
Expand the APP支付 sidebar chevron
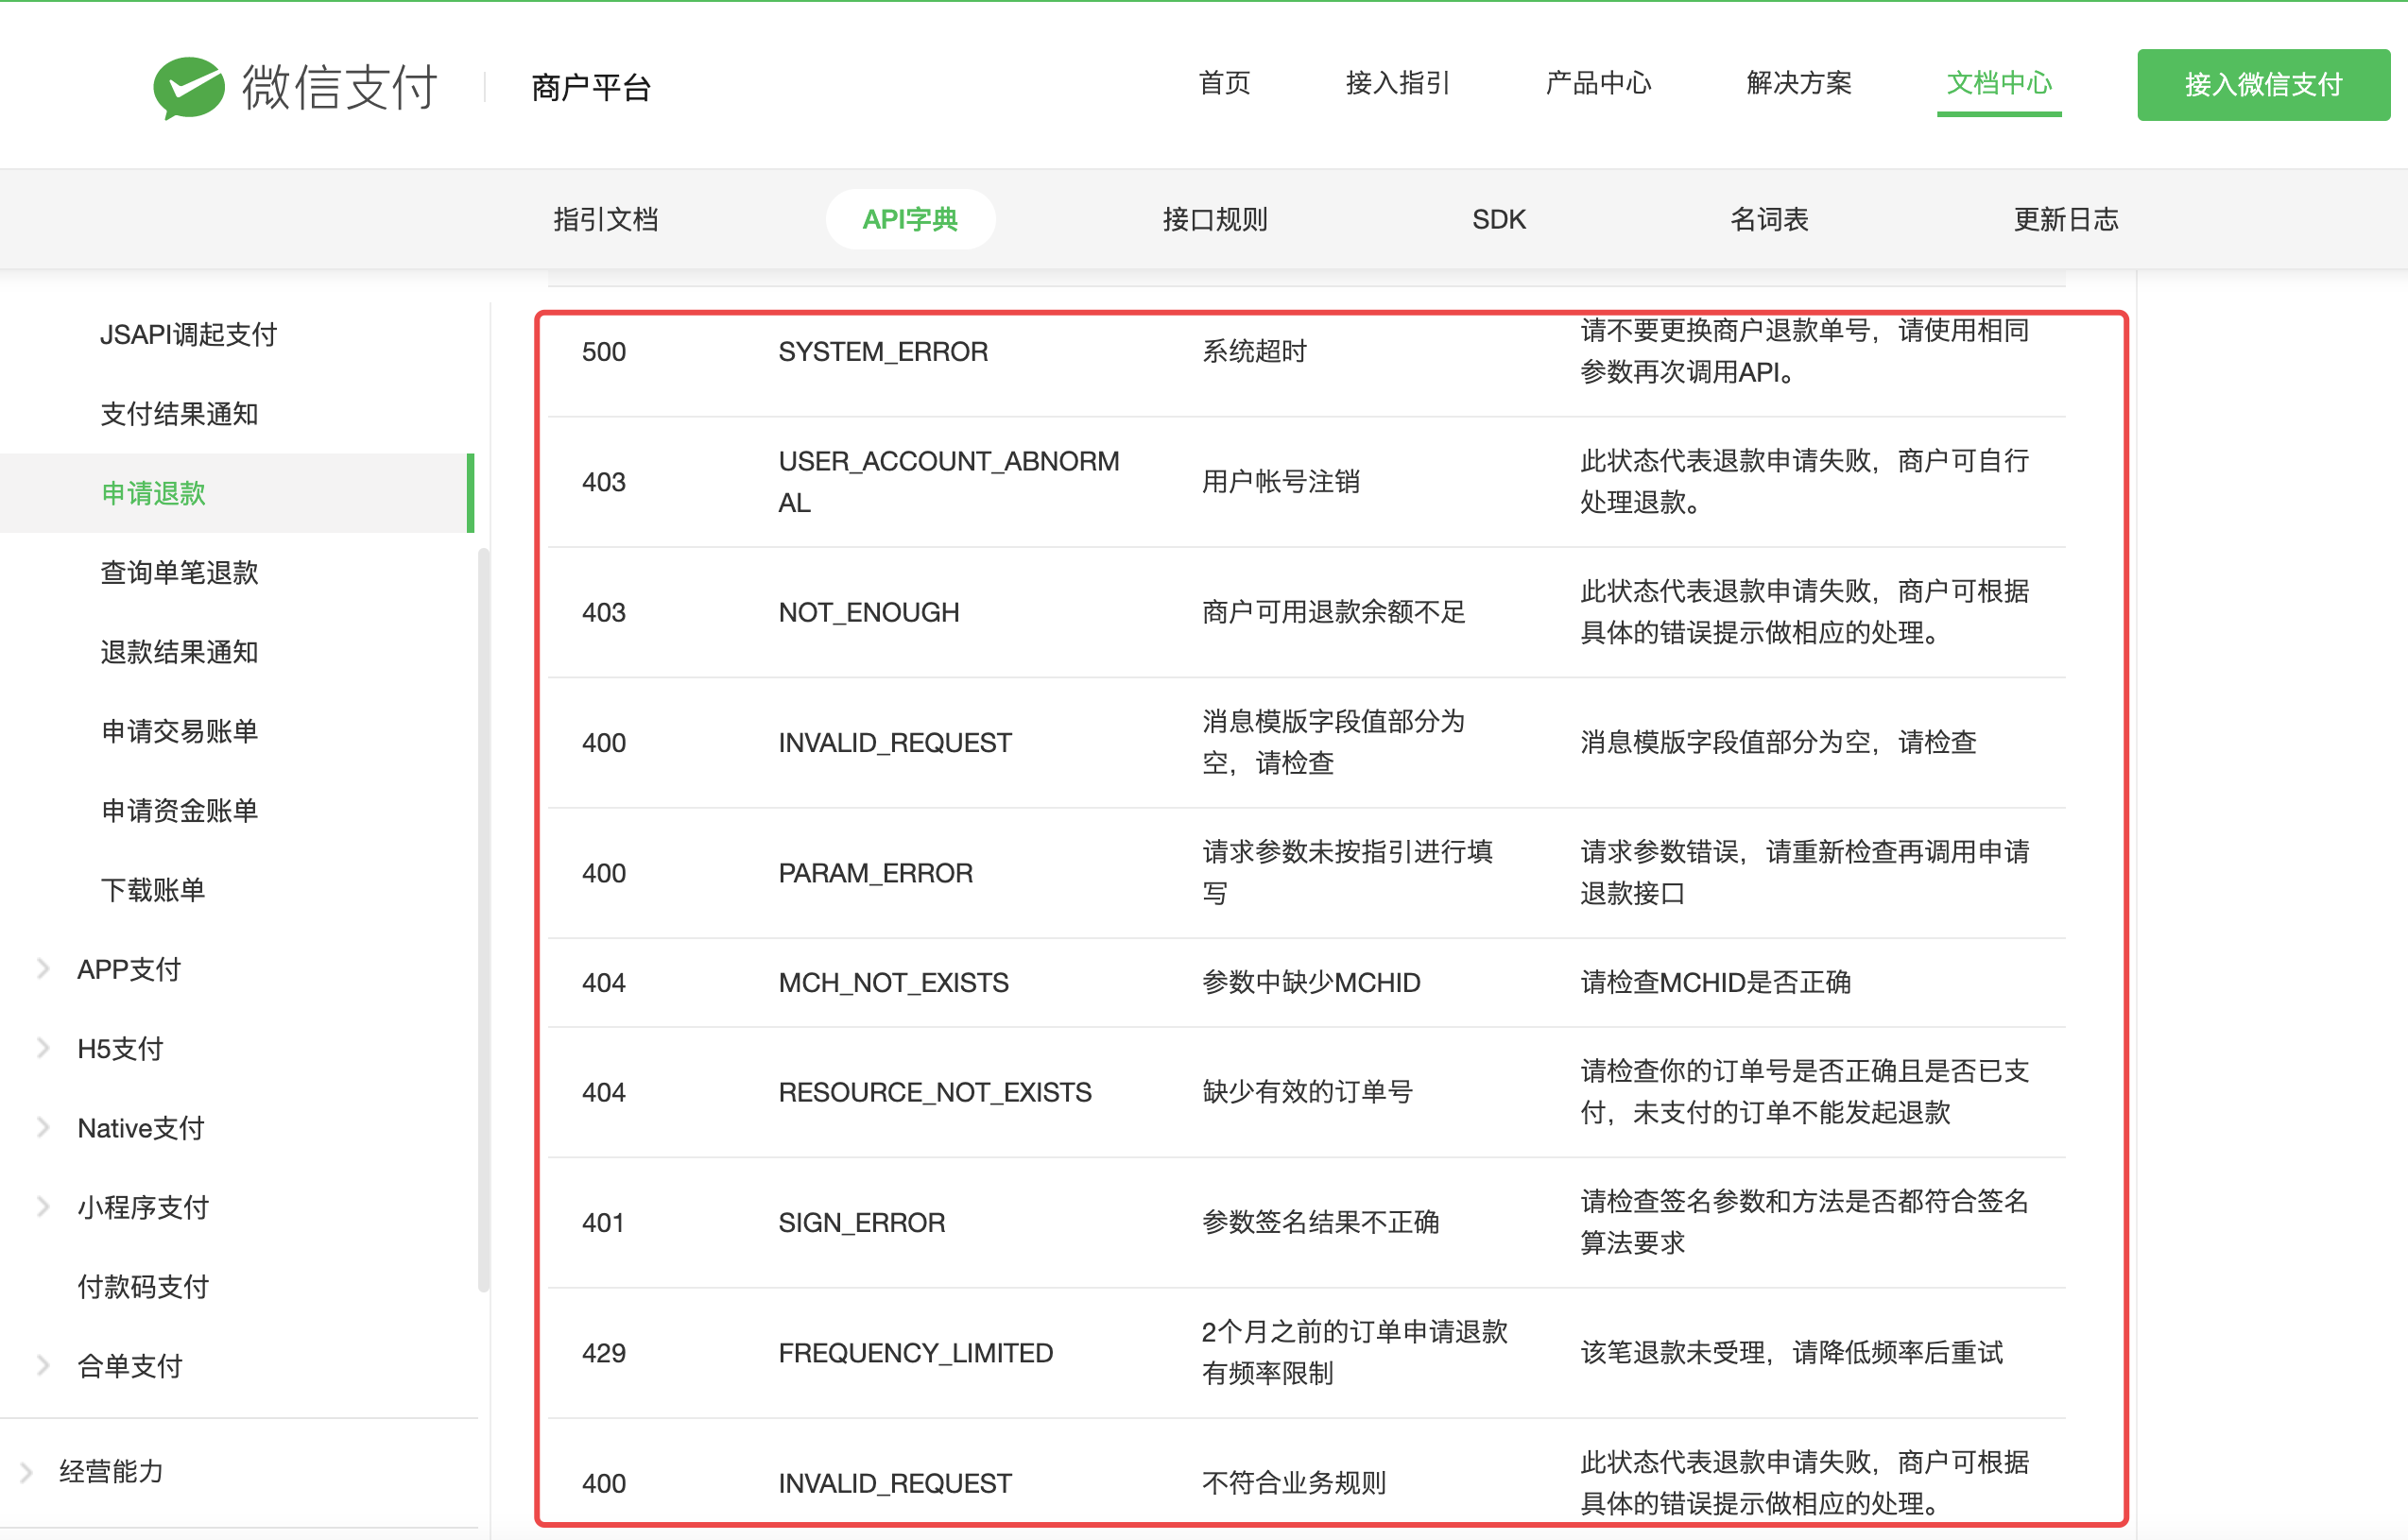click(x=43, y=968)
